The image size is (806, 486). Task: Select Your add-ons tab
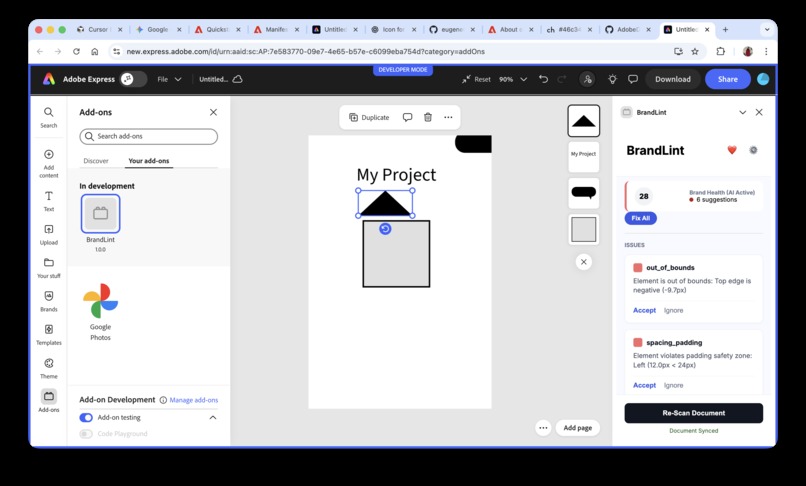tap(149, 161)
